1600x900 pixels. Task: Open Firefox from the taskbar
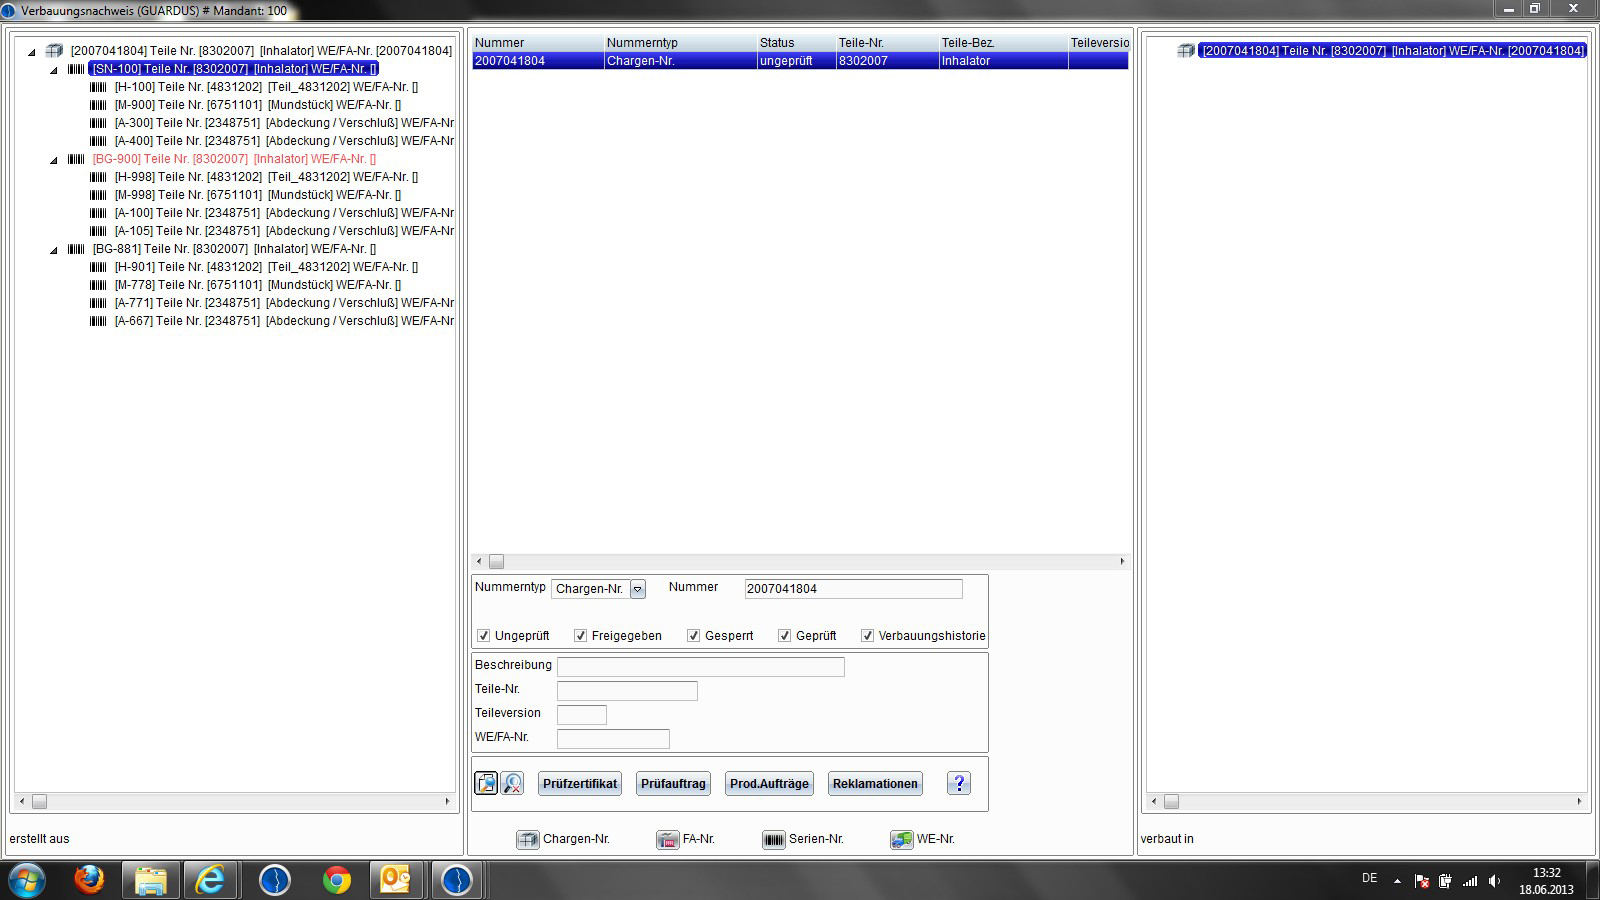(89, 880)
